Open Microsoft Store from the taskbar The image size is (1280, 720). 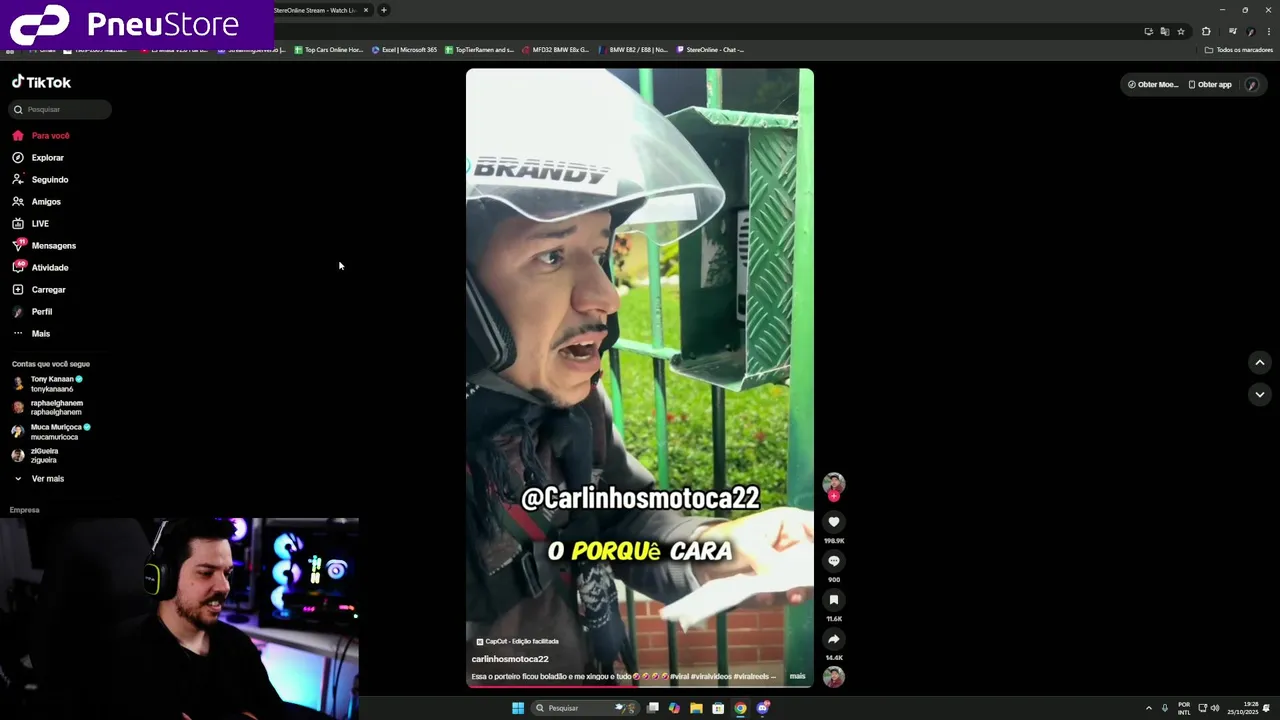point(718,708)
